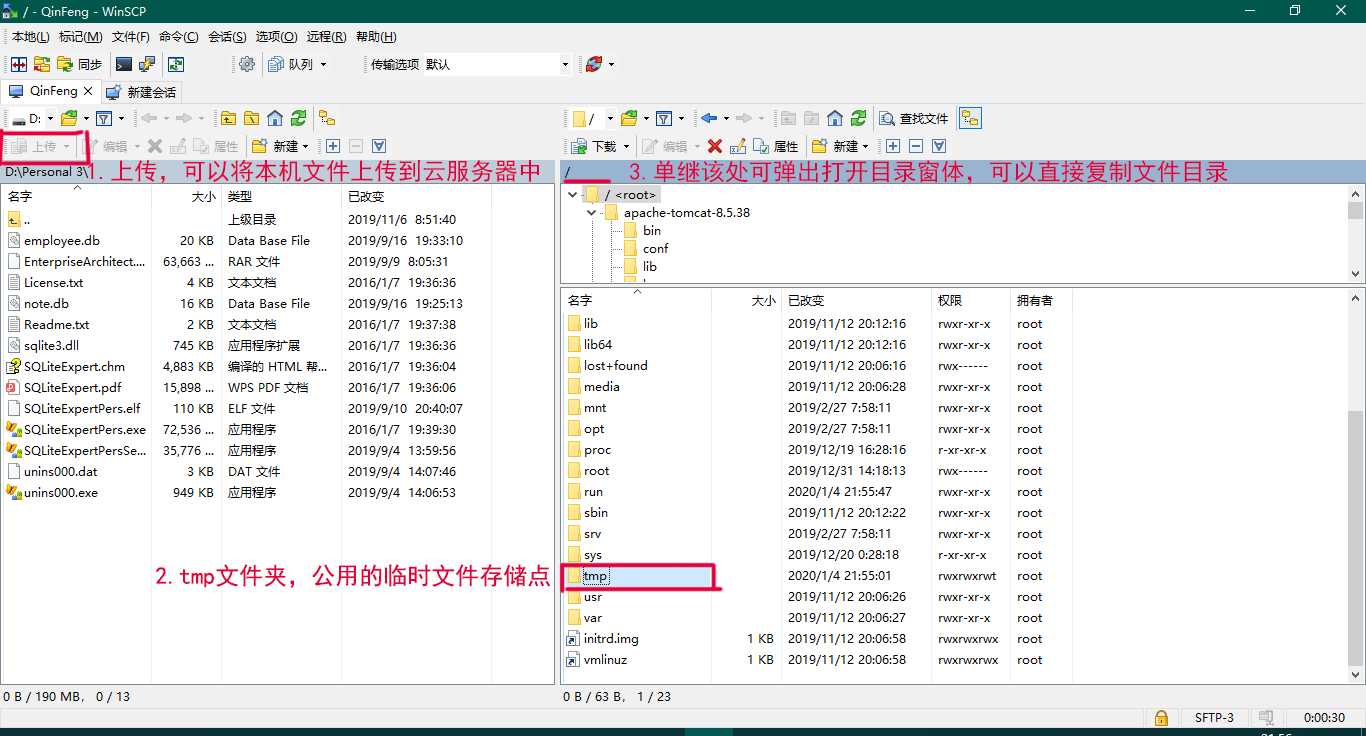The height and width of the screenshot is (736, 1366).
Task: Open local directory folder icon
Action: 69,118
